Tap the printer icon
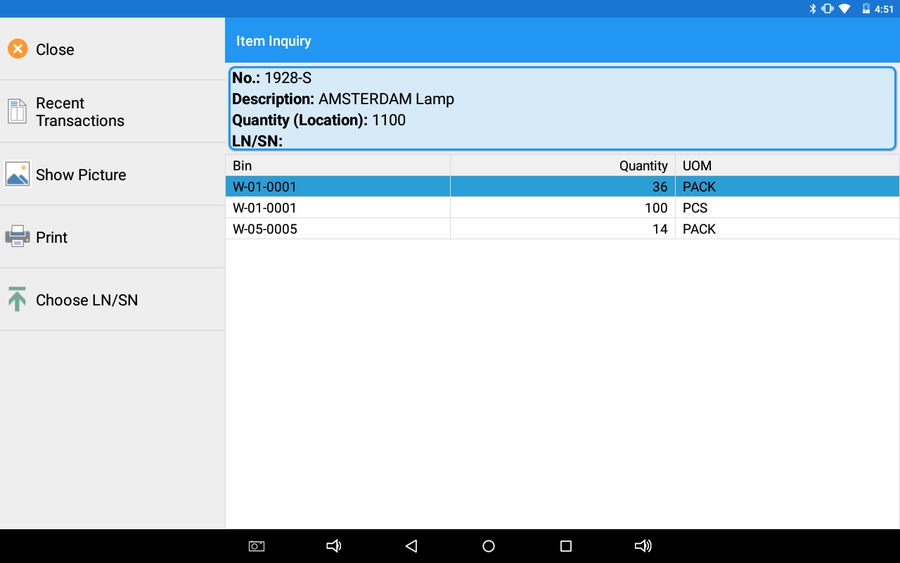This screenshot has width=900, height=563. click(x=17, y=237)
